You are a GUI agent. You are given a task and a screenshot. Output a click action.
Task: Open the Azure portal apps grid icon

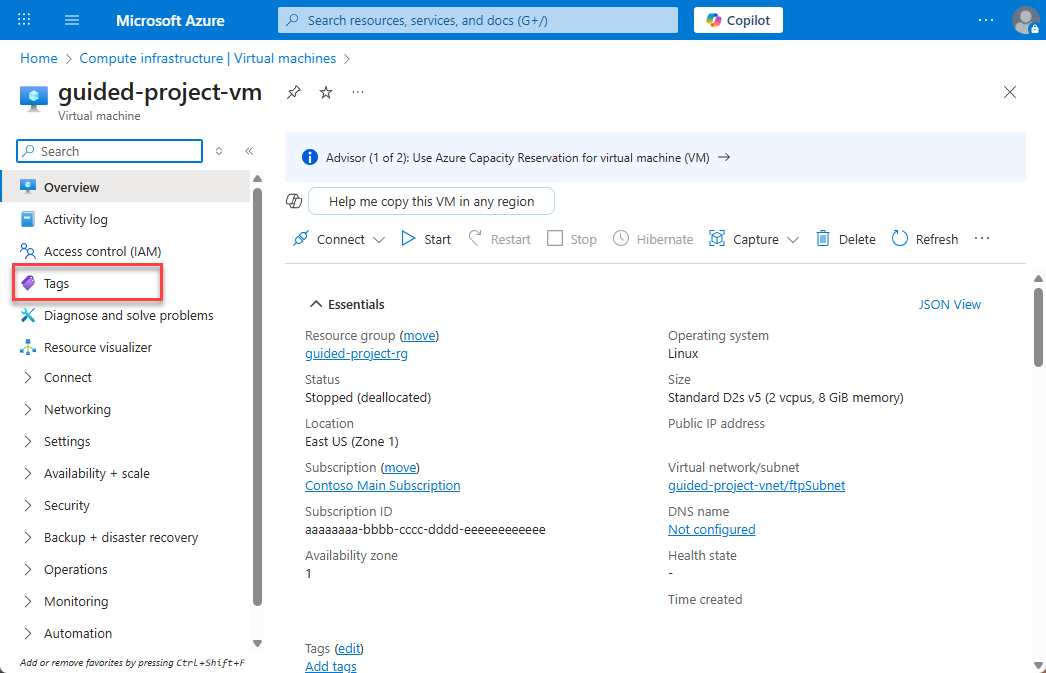point(24,20)
